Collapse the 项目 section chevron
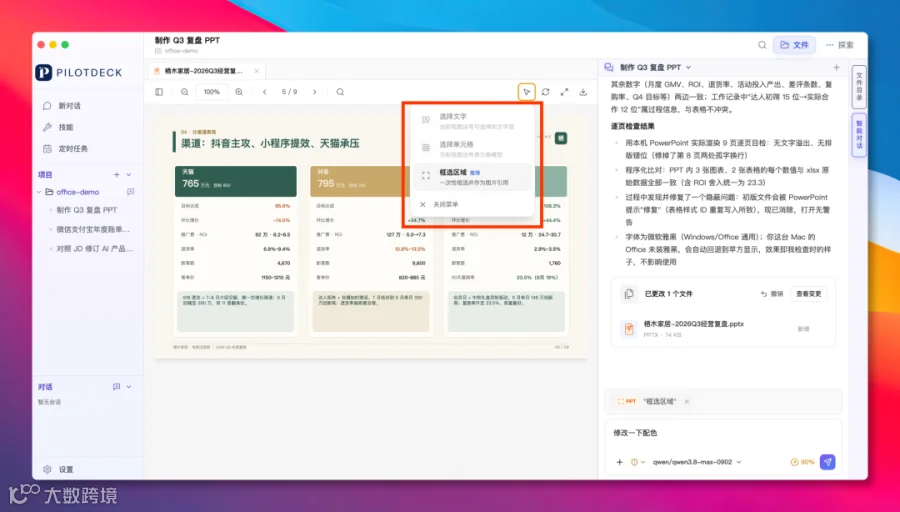 (x=129, y=174)
